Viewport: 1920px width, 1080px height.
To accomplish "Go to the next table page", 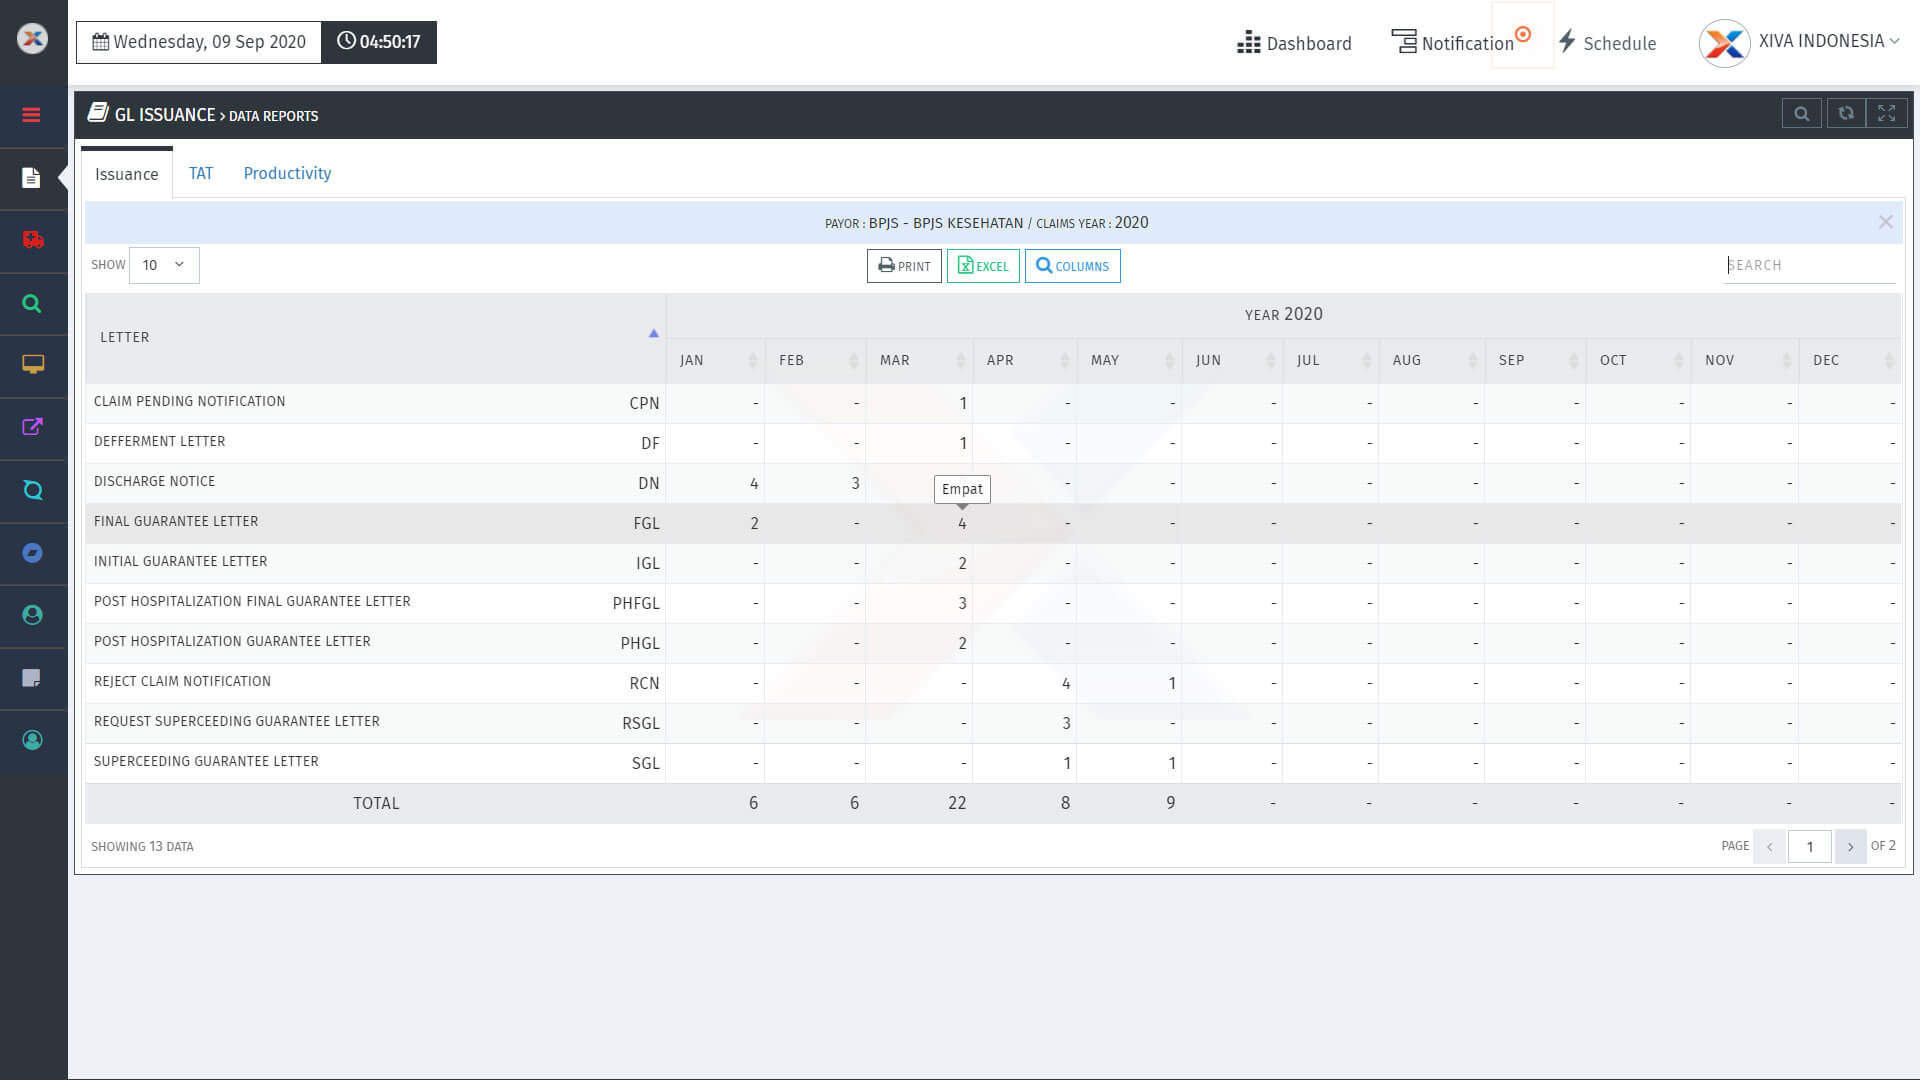I will tap(1850, 847).
